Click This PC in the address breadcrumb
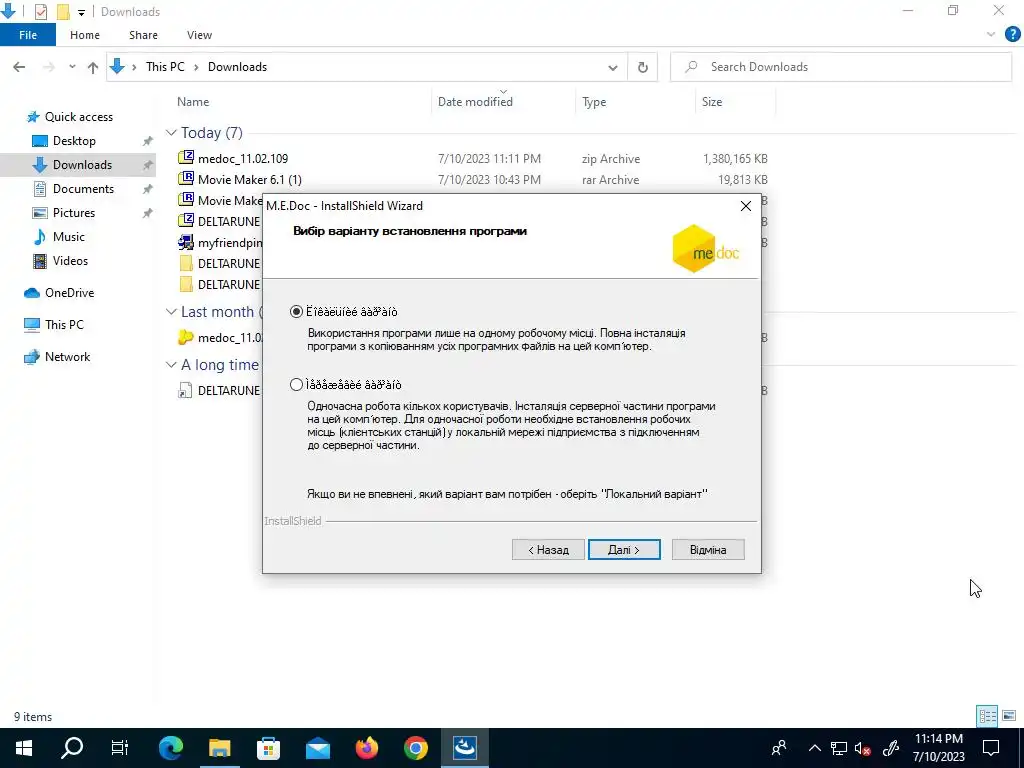Screen dimensions: 1024x768 [x=165, y=67]
